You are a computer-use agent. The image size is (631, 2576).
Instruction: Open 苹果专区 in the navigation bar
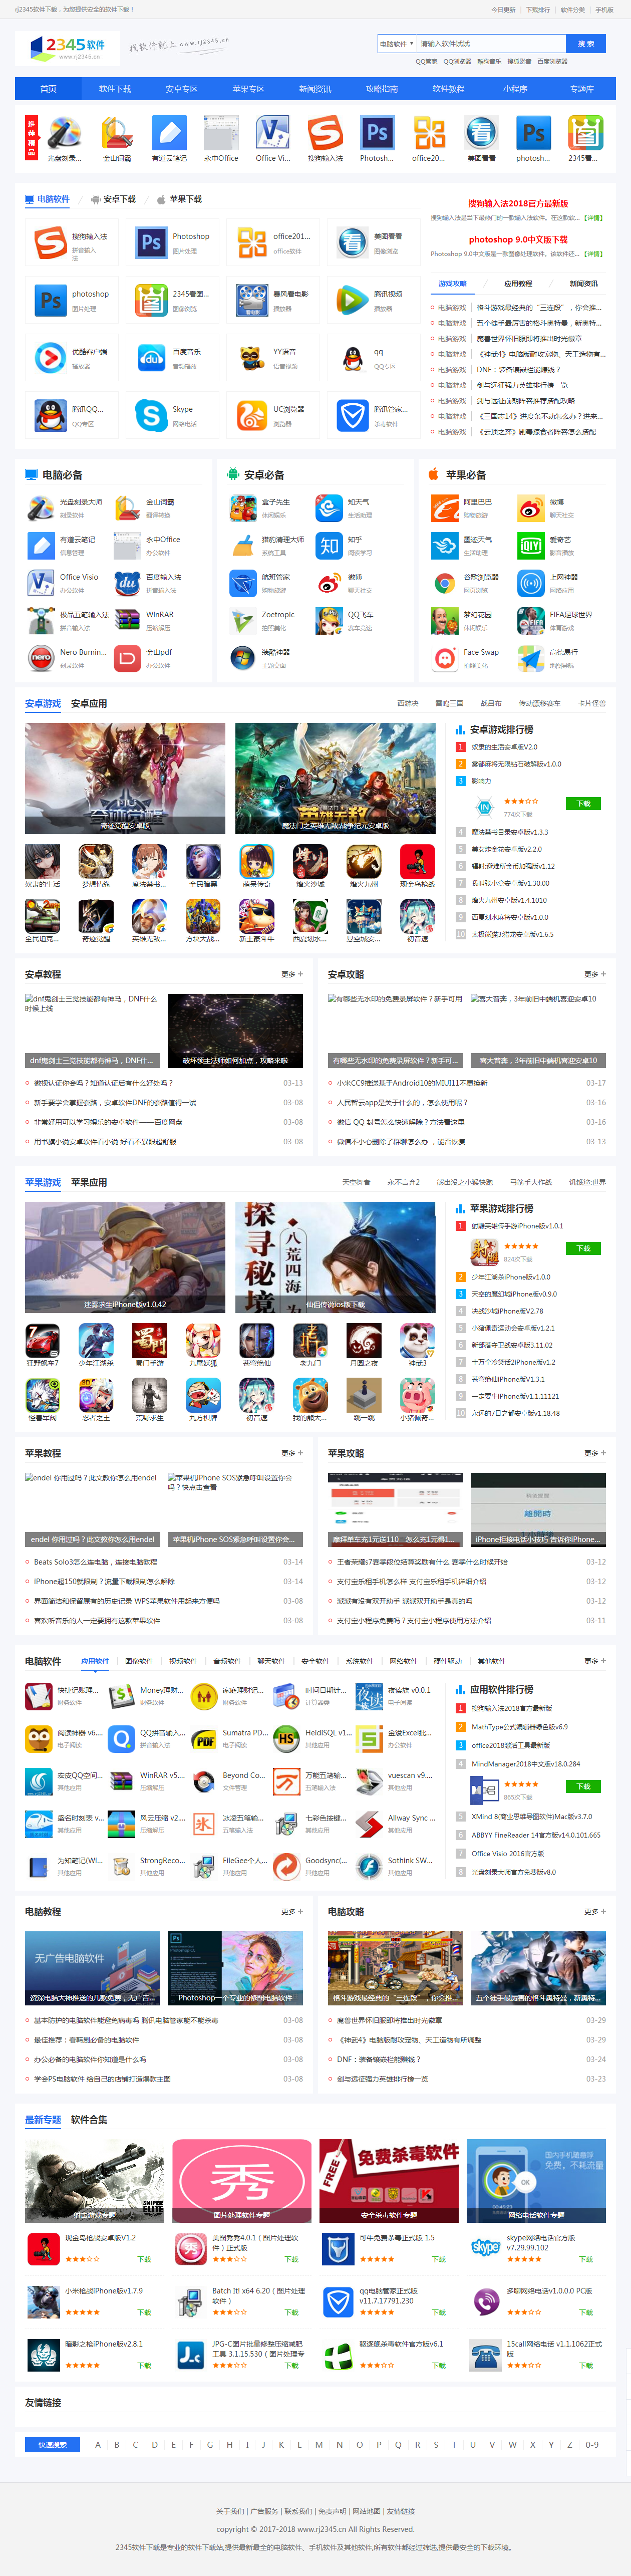coord(248,89)
